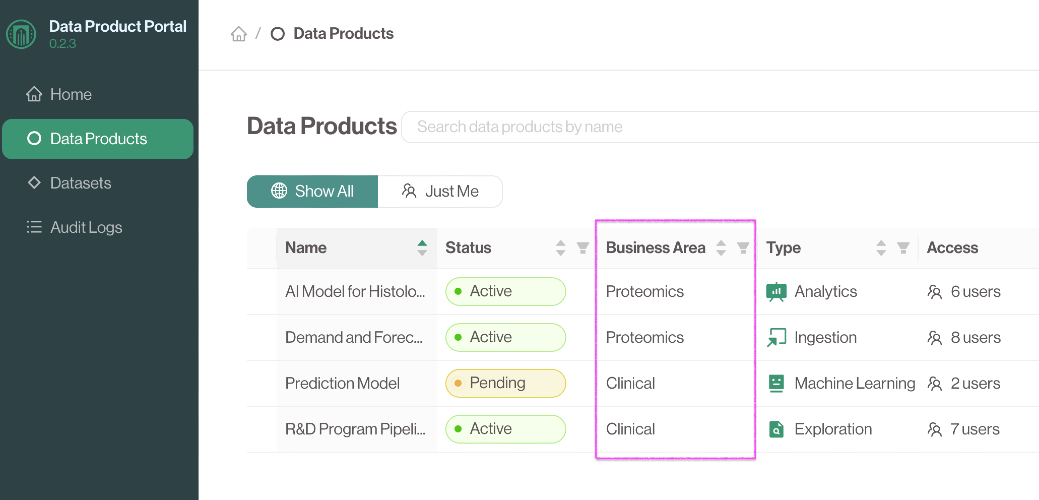Screen dimensions: 1039x500
Task: Click the version number 0.2.3
Action: pyautogui.click(x=62, y=44)
